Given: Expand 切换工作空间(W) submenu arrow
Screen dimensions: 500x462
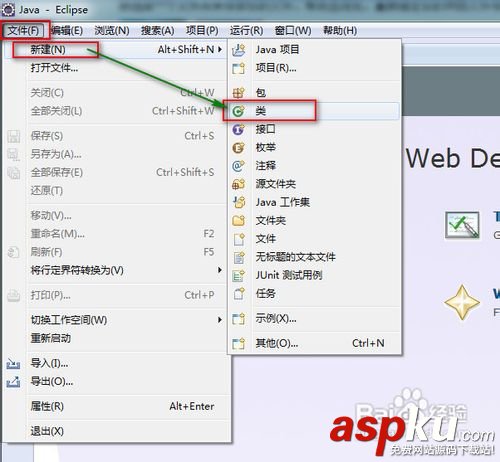Looking at the screenshot, I should pos(220,320).
